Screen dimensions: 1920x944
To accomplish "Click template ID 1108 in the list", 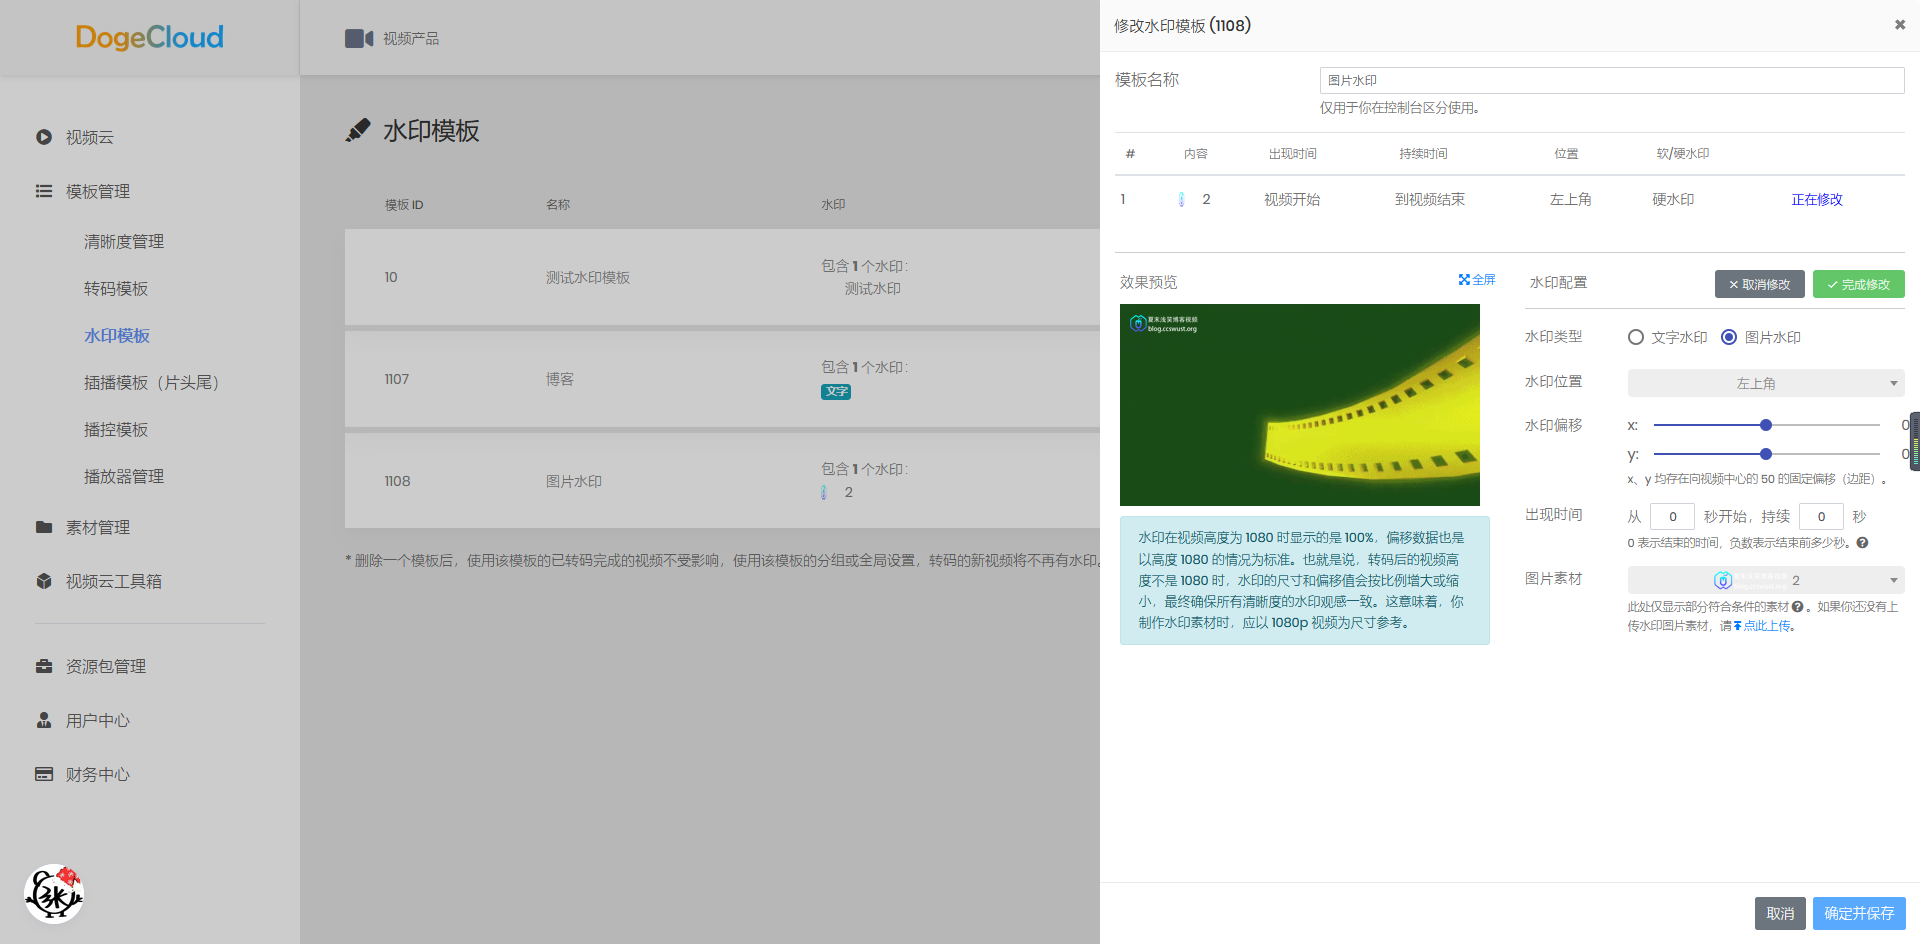I will click(x=398, y=481).
